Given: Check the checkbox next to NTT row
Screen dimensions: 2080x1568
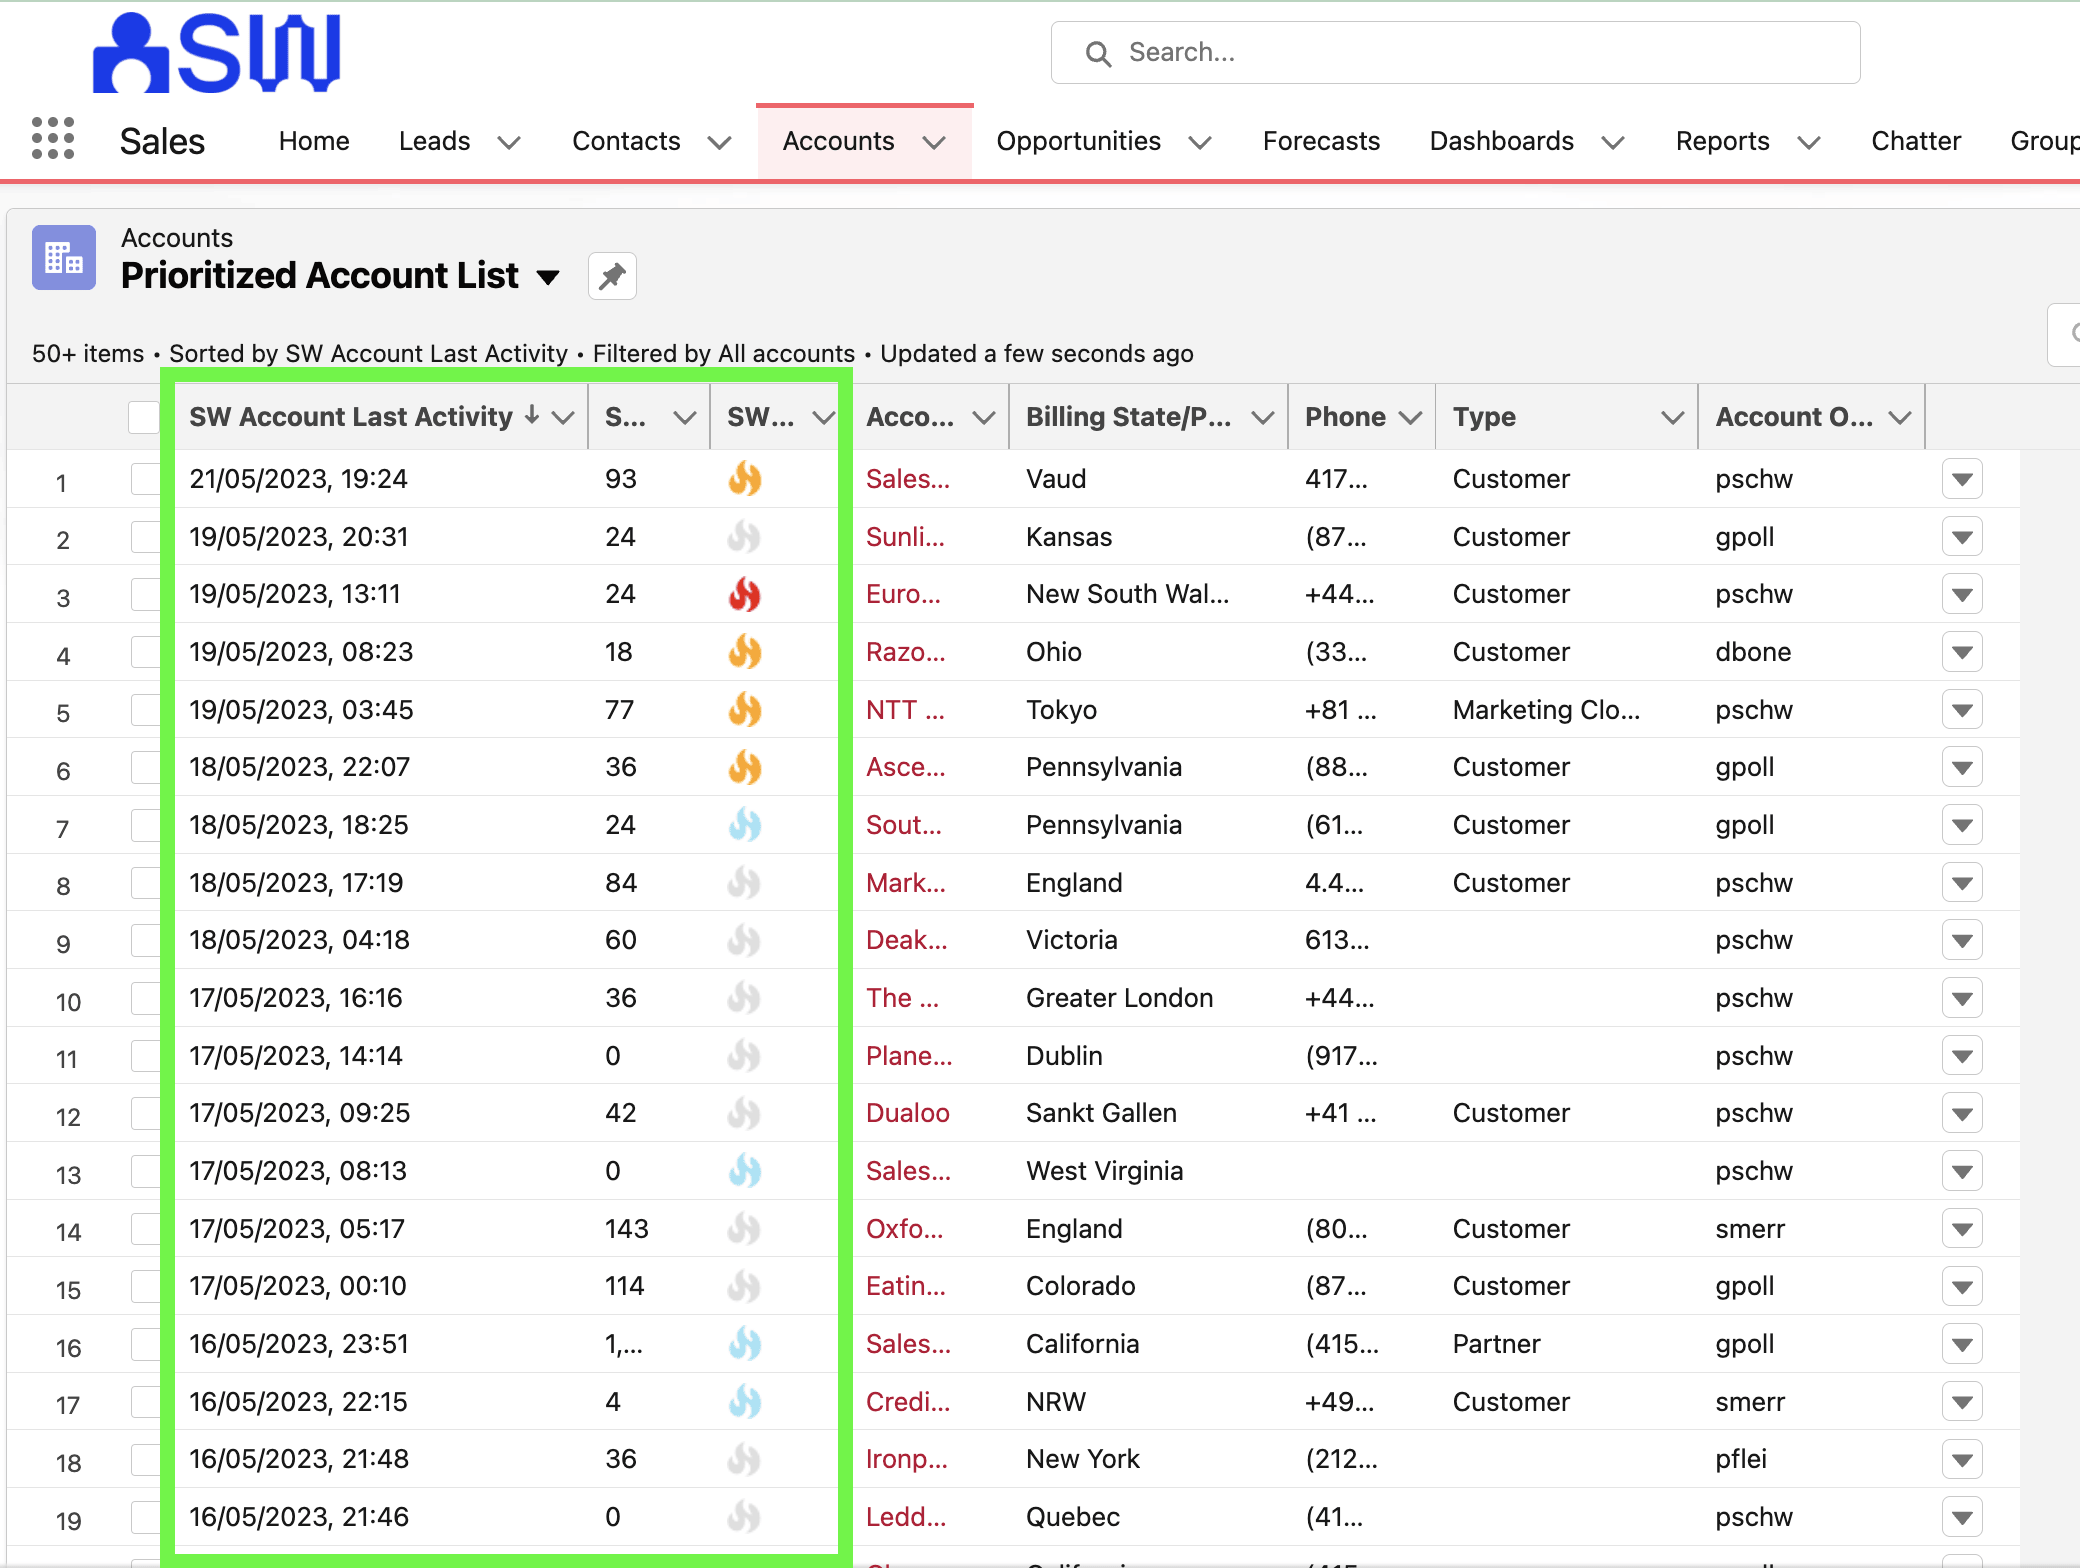Looking at the screenshot, I should (143, 709).
